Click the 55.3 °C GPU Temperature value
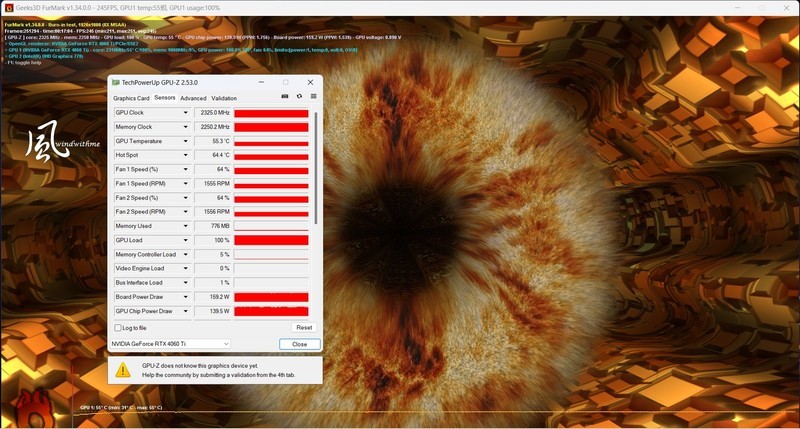The image size is (800, 429). coord(212,141)
